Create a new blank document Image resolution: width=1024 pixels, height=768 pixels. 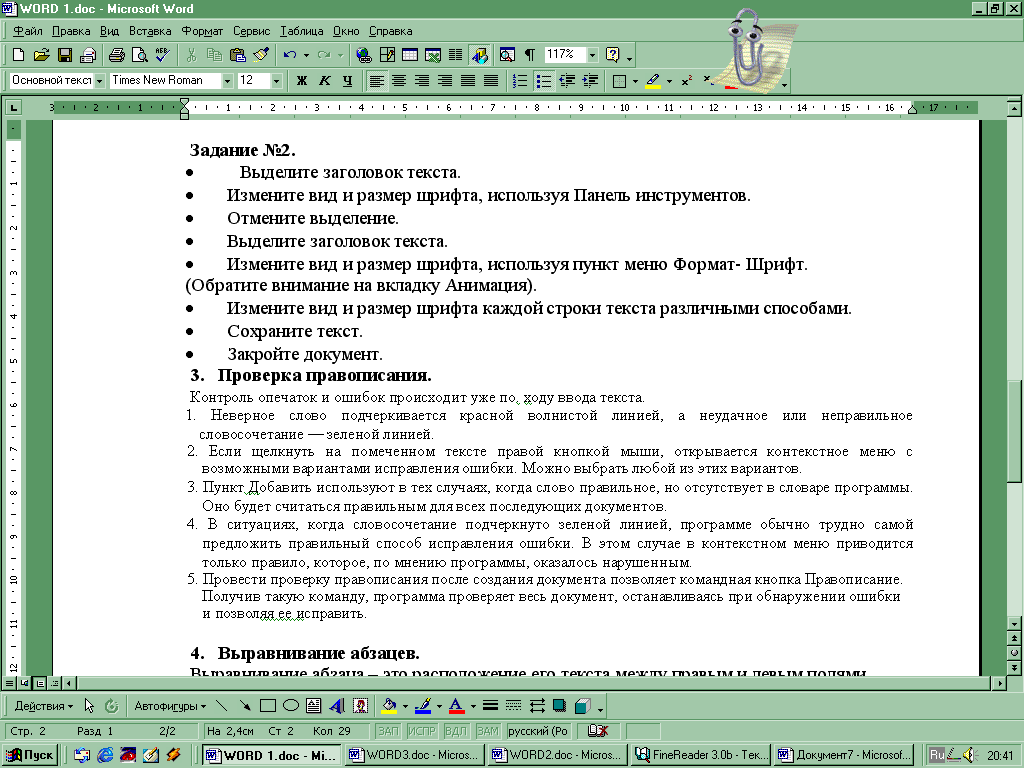coord(19,55)
